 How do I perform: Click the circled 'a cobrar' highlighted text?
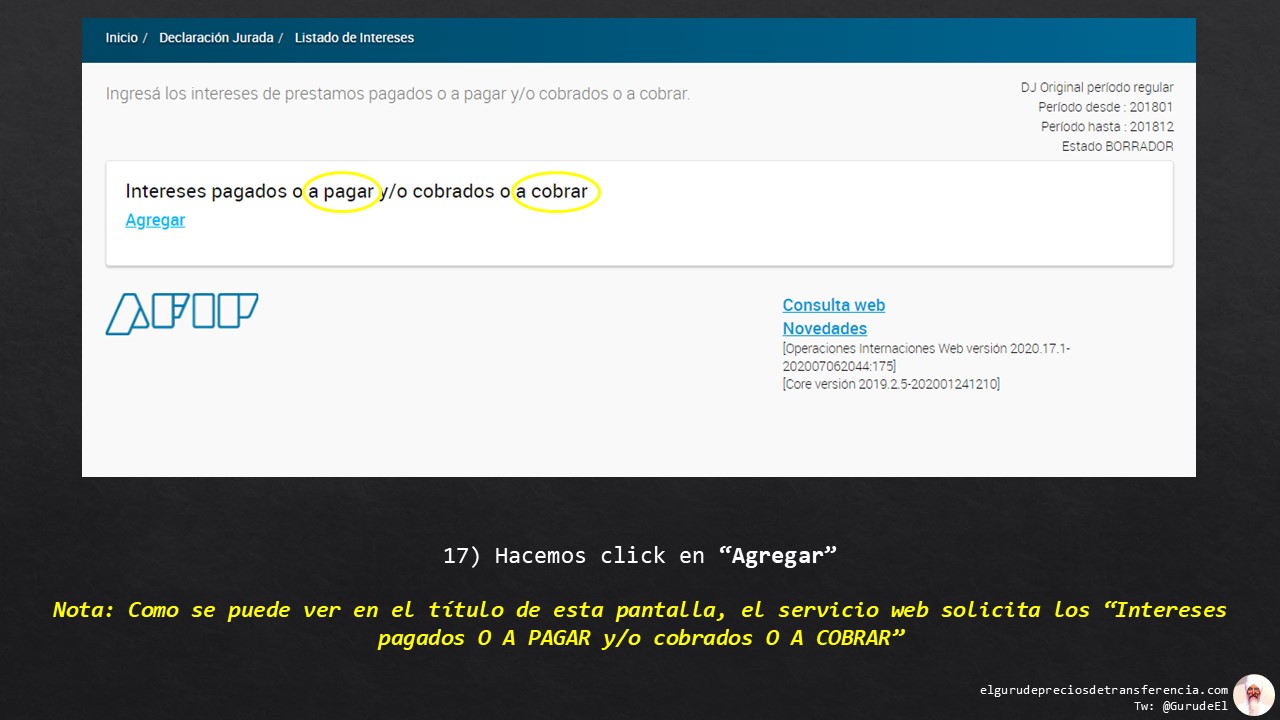click(x=557, y=191)
